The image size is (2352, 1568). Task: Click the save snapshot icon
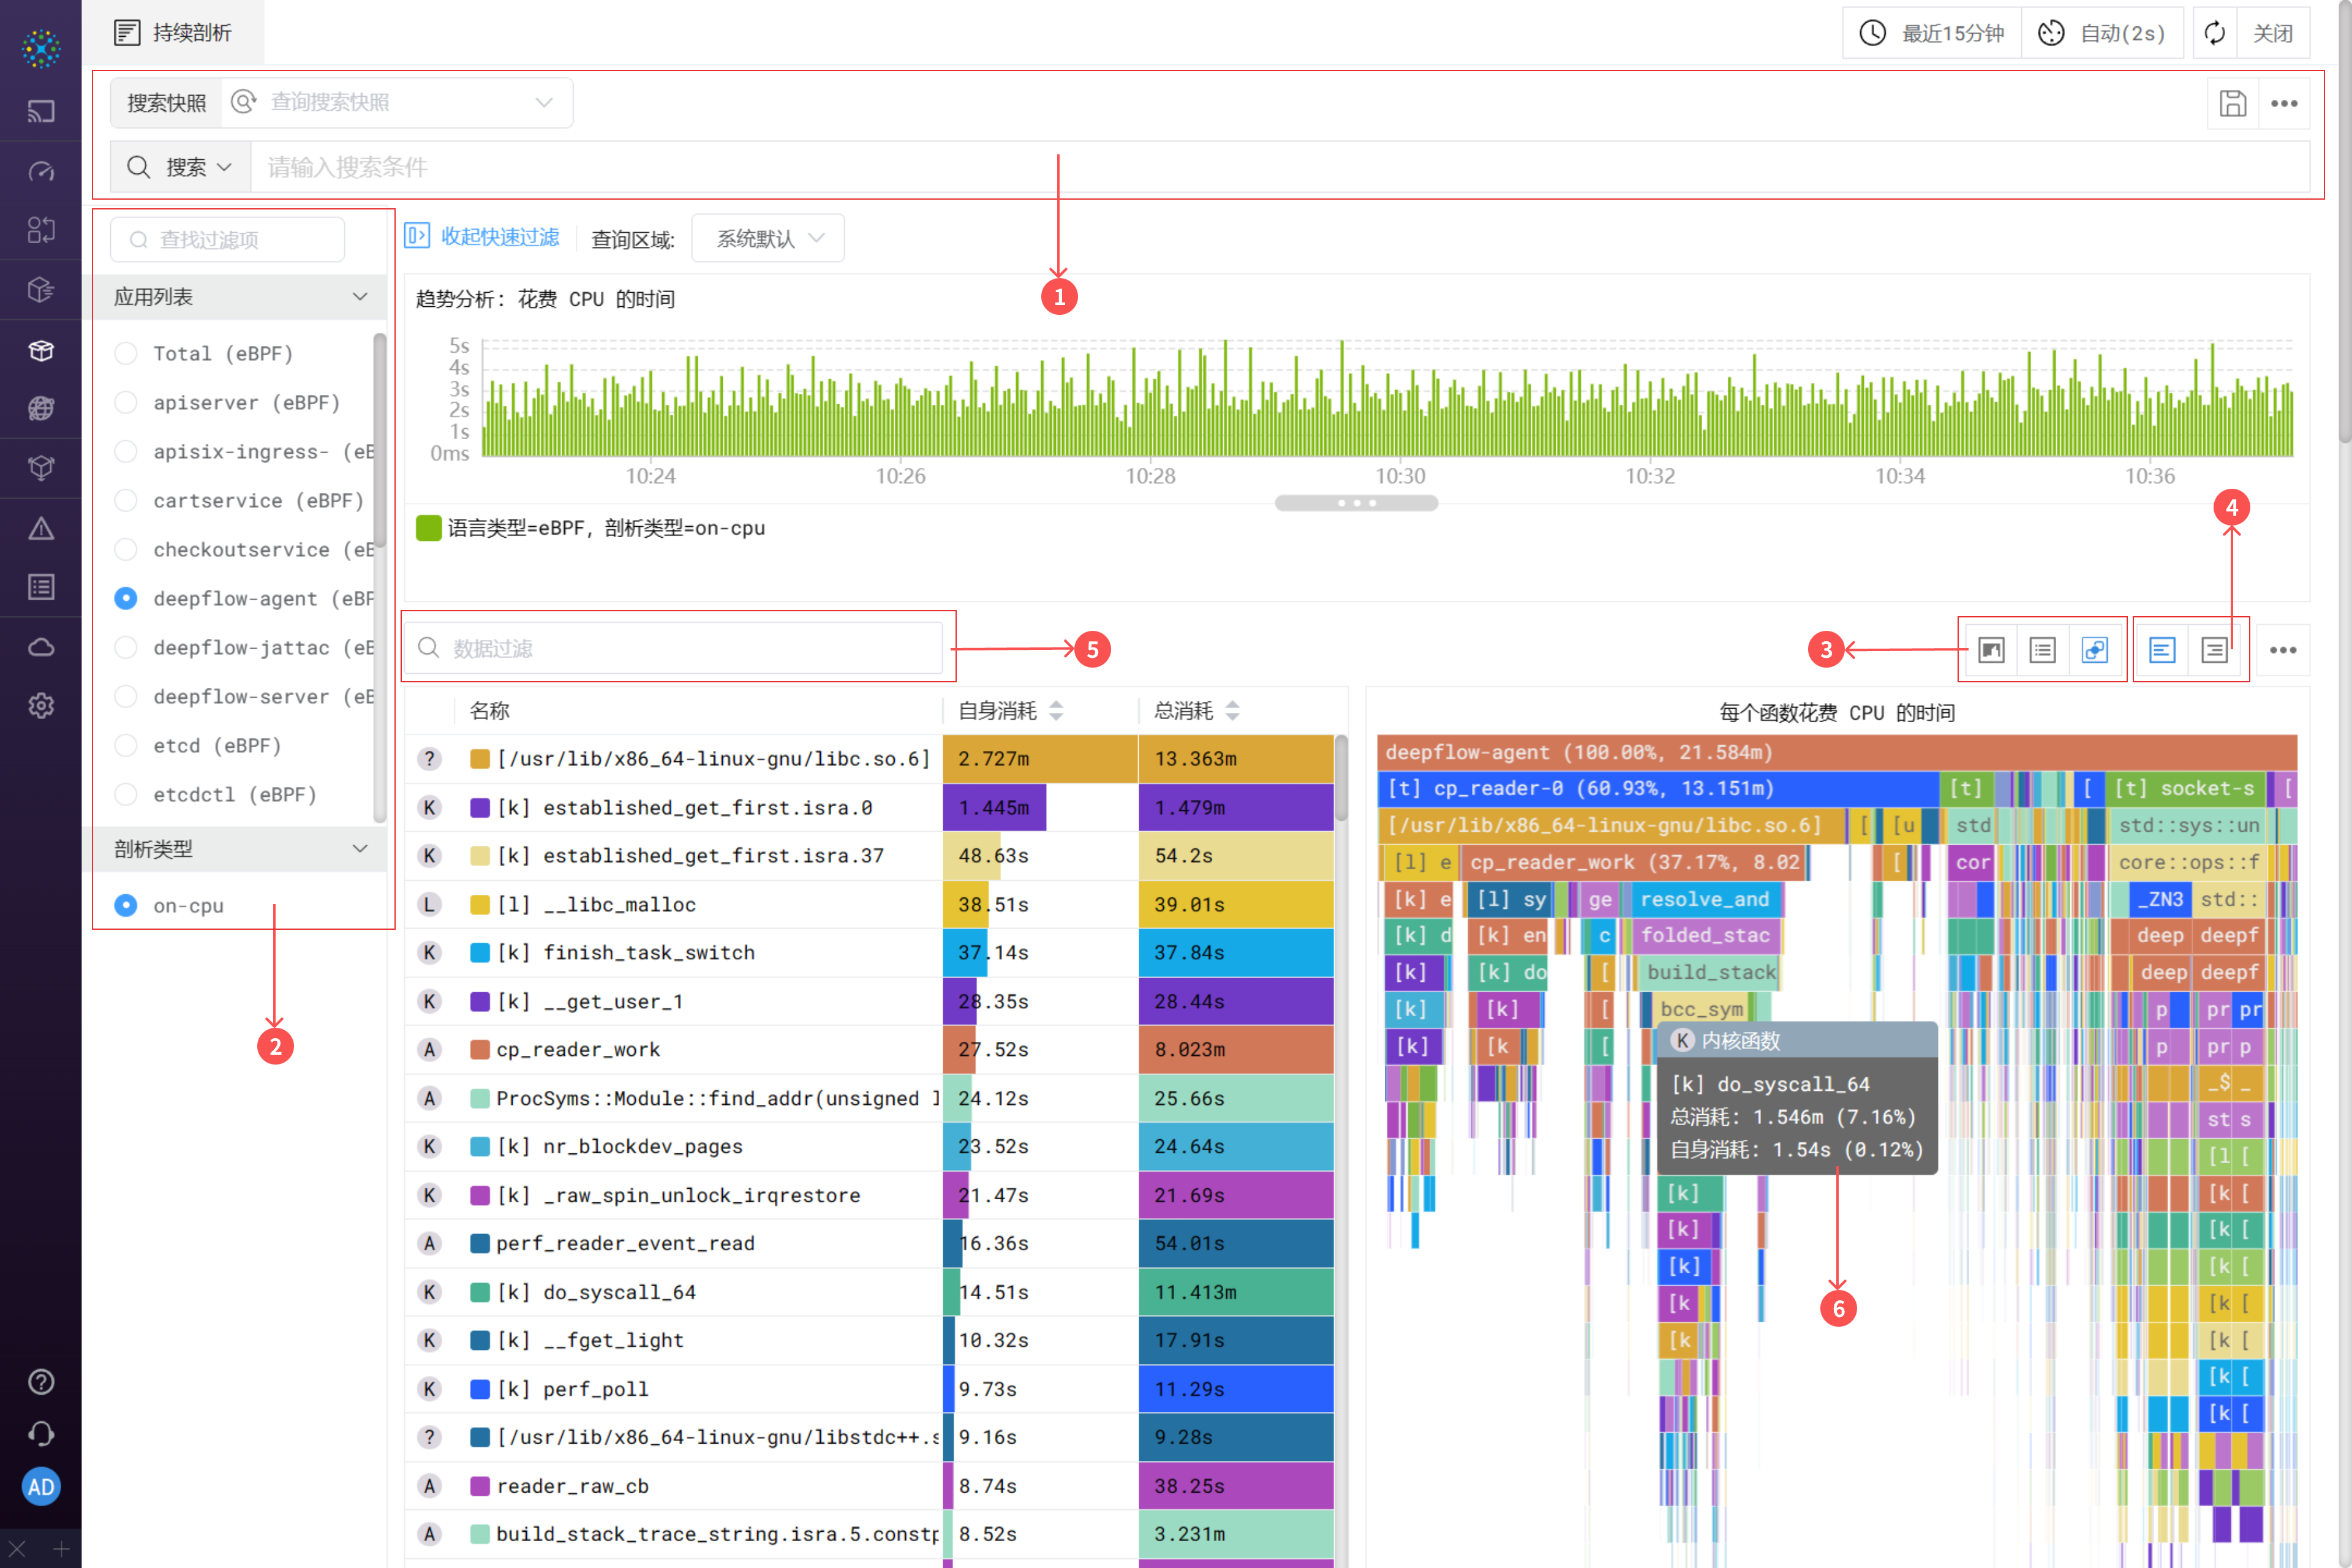[x=2232, y=103]
